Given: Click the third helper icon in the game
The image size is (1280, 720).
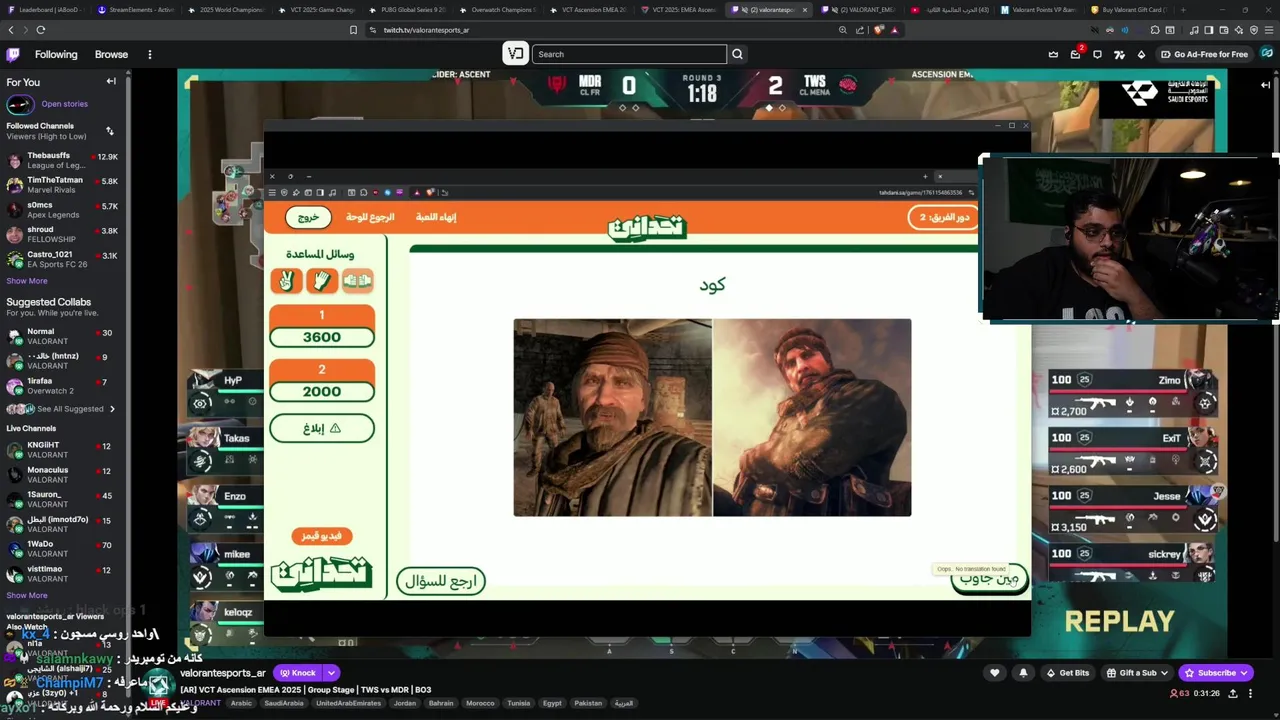Looking at the screenshot, I should click(x=357, y=281).
